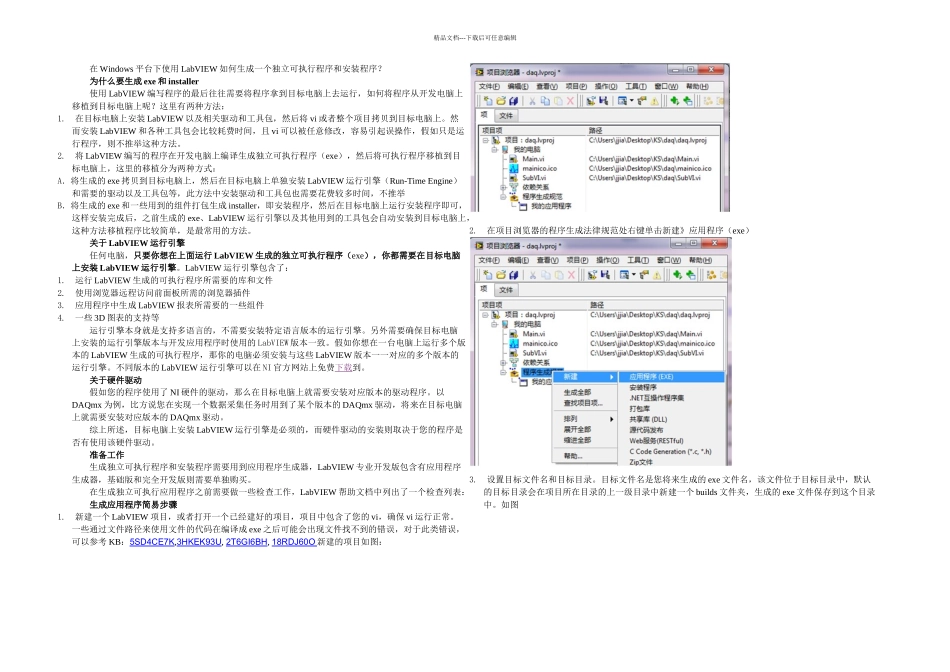Switch to 文件 tab in the menu-free project window

click(506, 116)
